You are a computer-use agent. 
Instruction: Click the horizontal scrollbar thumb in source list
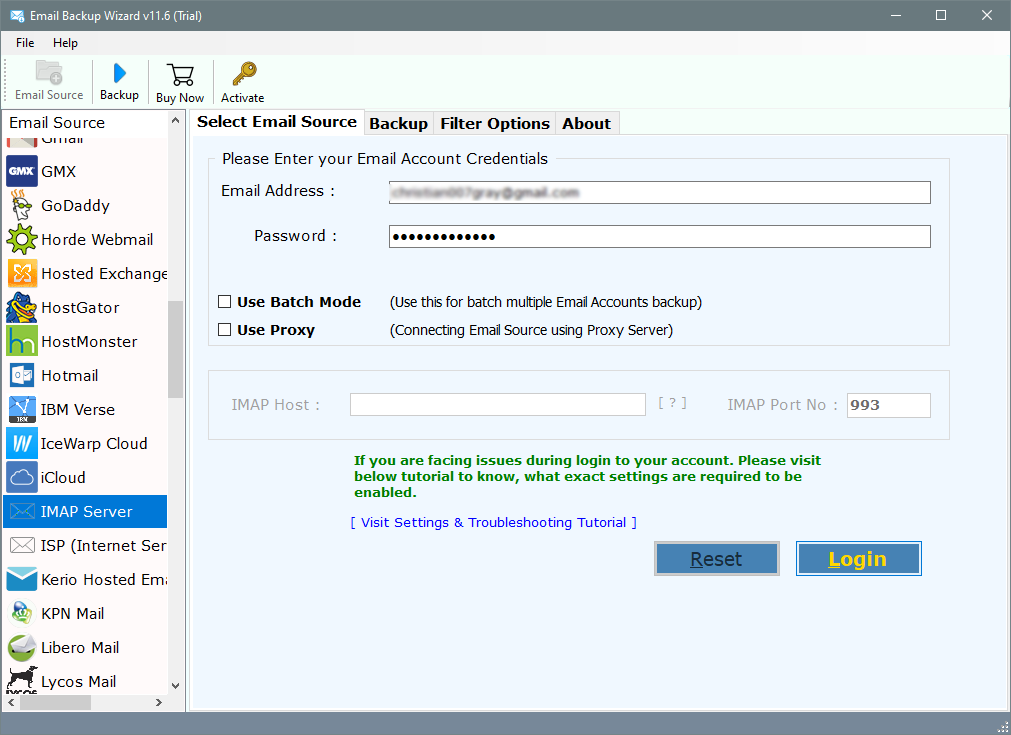55,702
